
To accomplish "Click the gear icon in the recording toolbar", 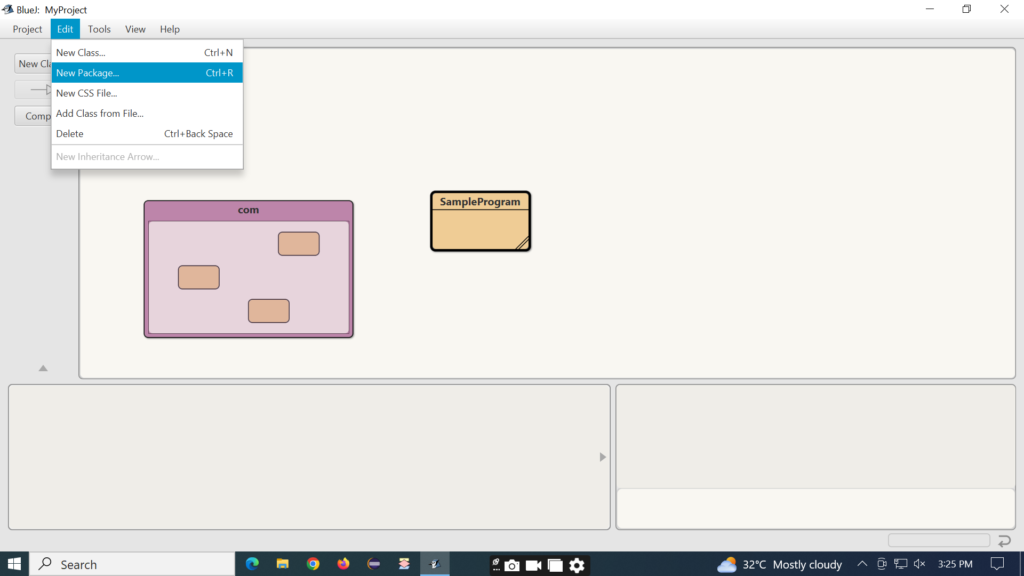I will pos(577,564).
